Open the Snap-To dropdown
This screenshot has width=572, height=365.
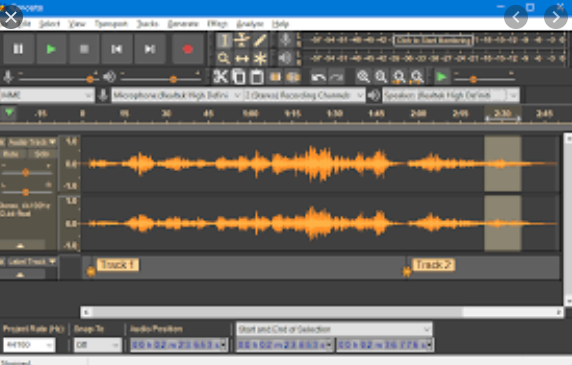coord(97,345)
